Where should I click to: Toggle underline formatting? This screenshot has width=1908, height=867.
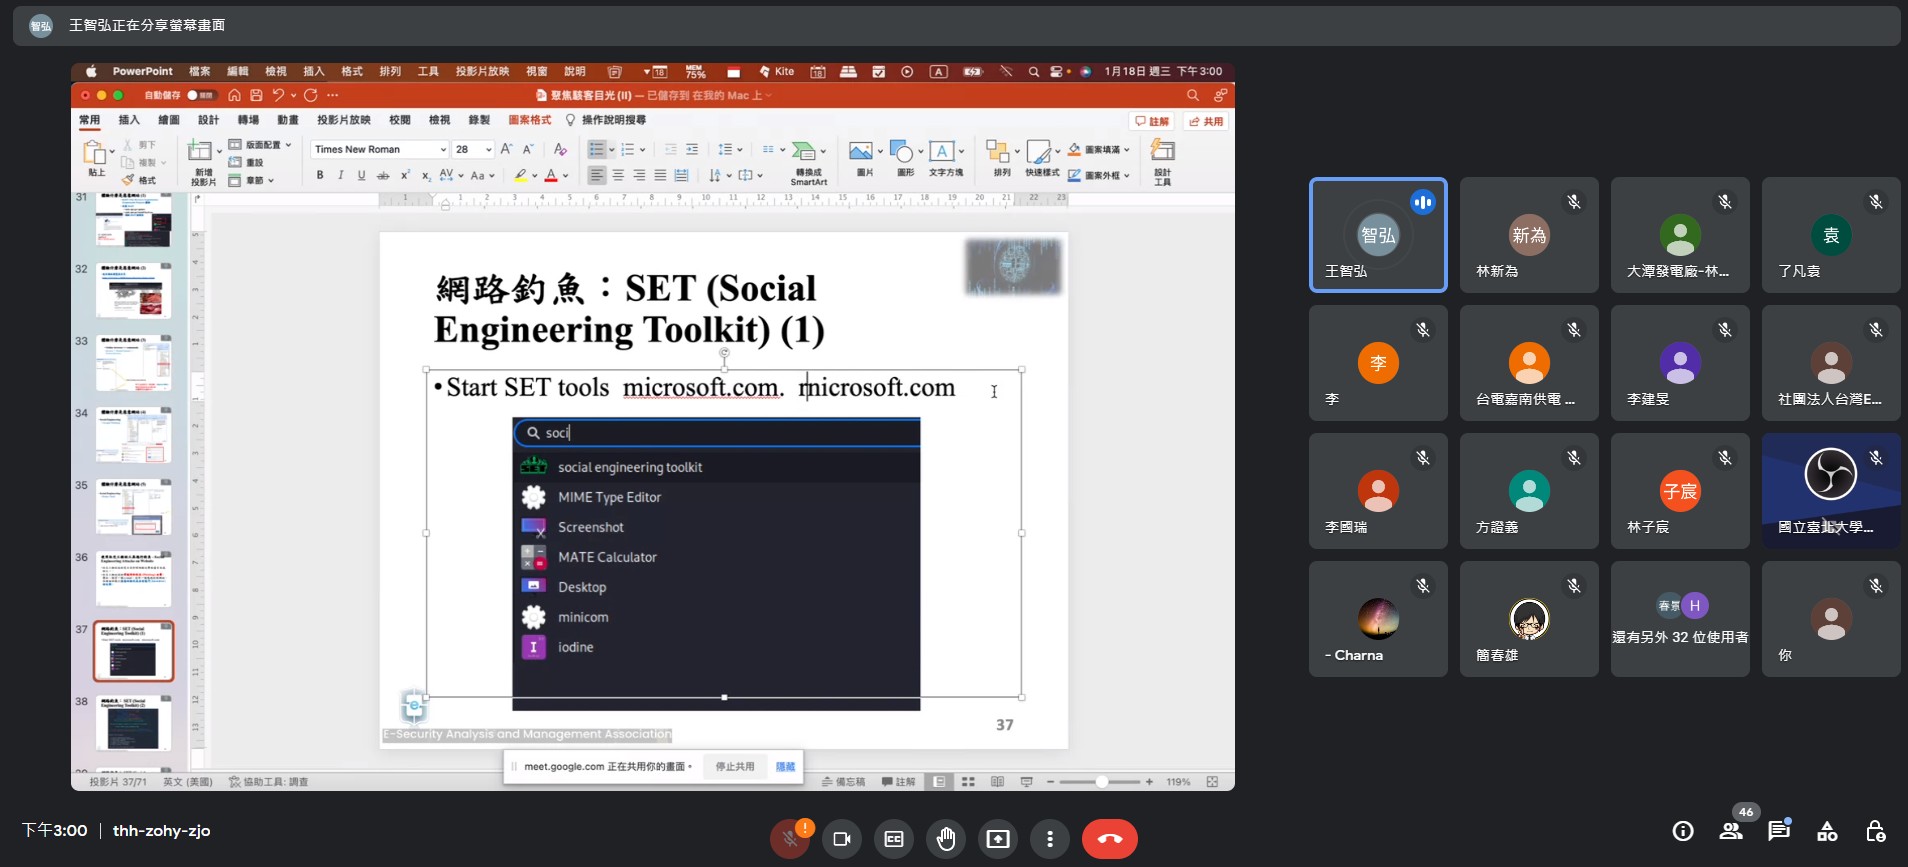tap(362, 175)
